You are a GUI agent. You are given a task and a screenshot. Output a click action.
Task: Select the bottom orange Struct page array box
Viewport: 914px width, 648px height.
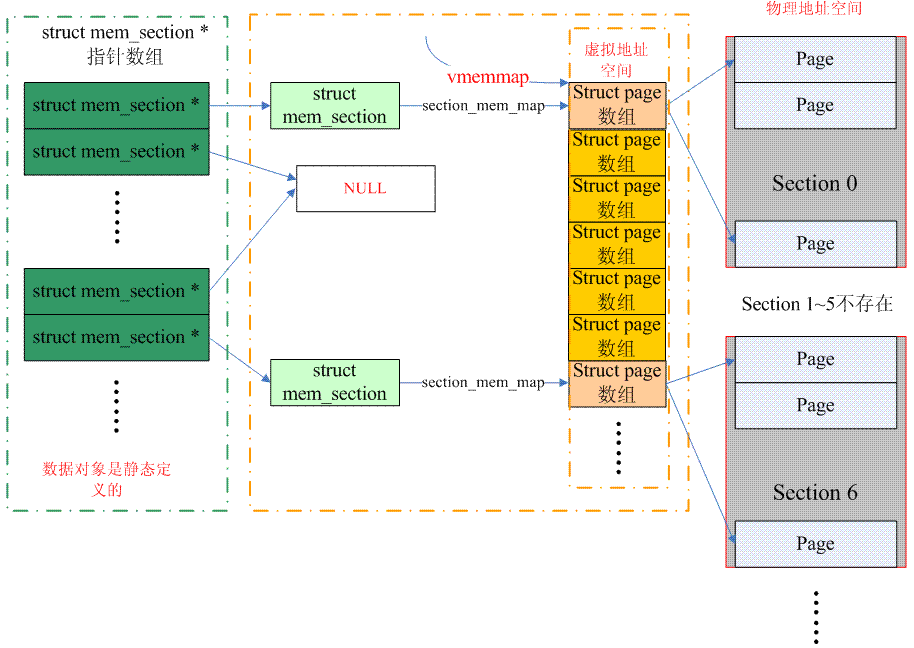[x=617, y=383]
